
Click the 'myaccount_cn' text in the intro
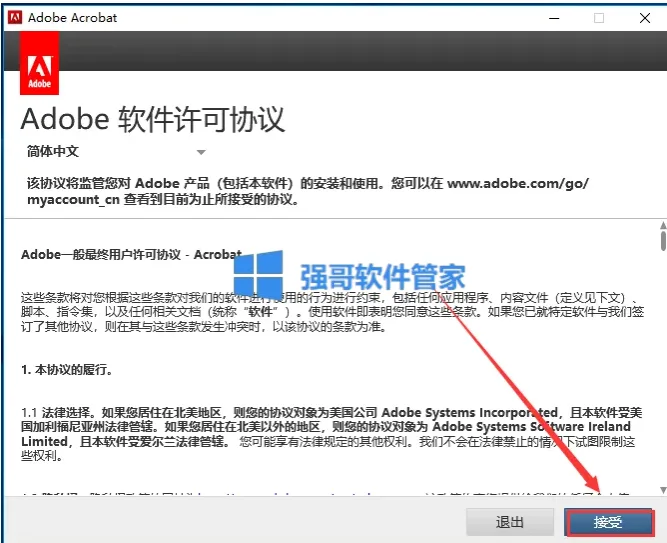[x=73, y=200]
